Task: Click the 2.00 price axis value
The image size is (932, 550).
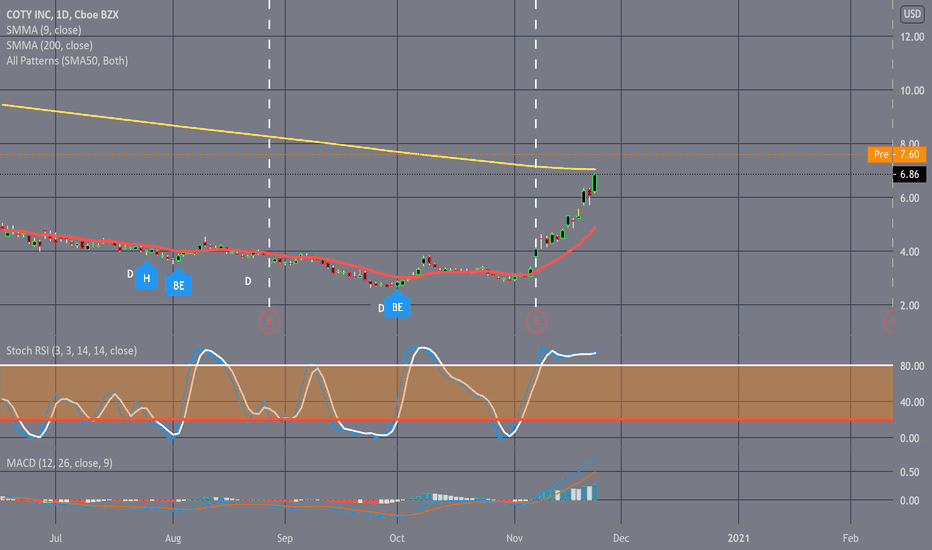Action: pyautogui.click(x=909, y=305)
